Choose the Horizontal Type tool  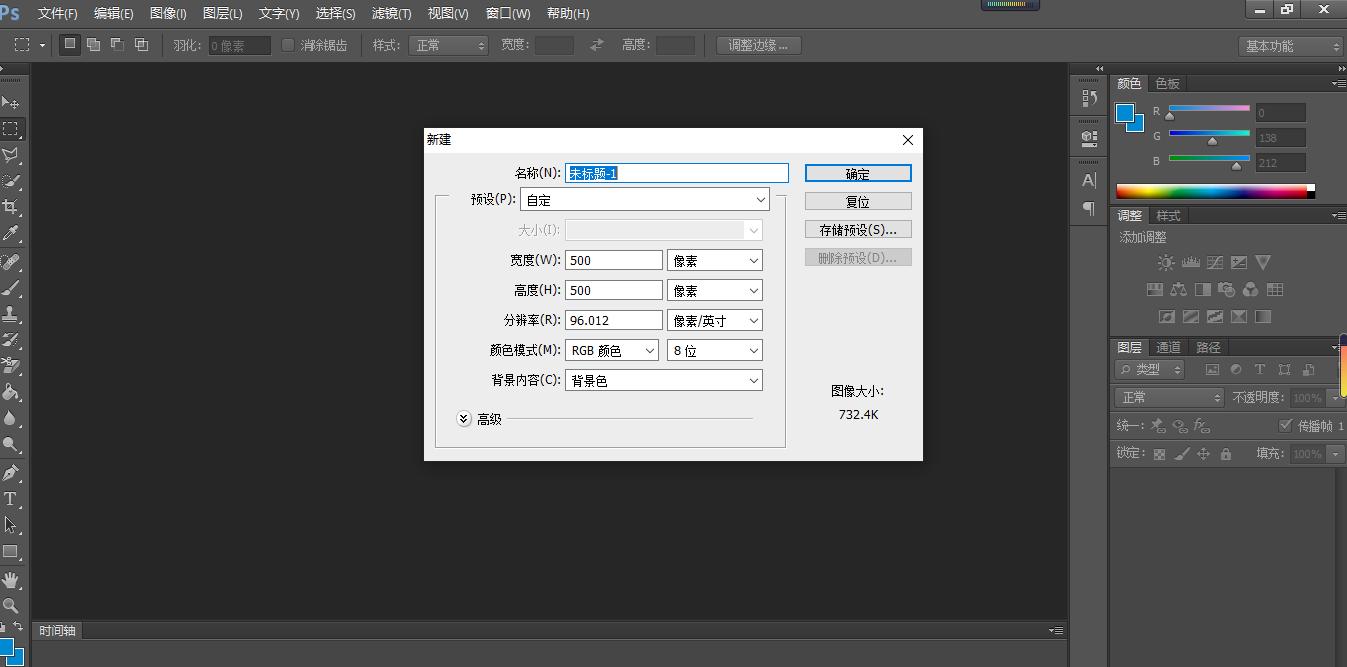(13, 499)
